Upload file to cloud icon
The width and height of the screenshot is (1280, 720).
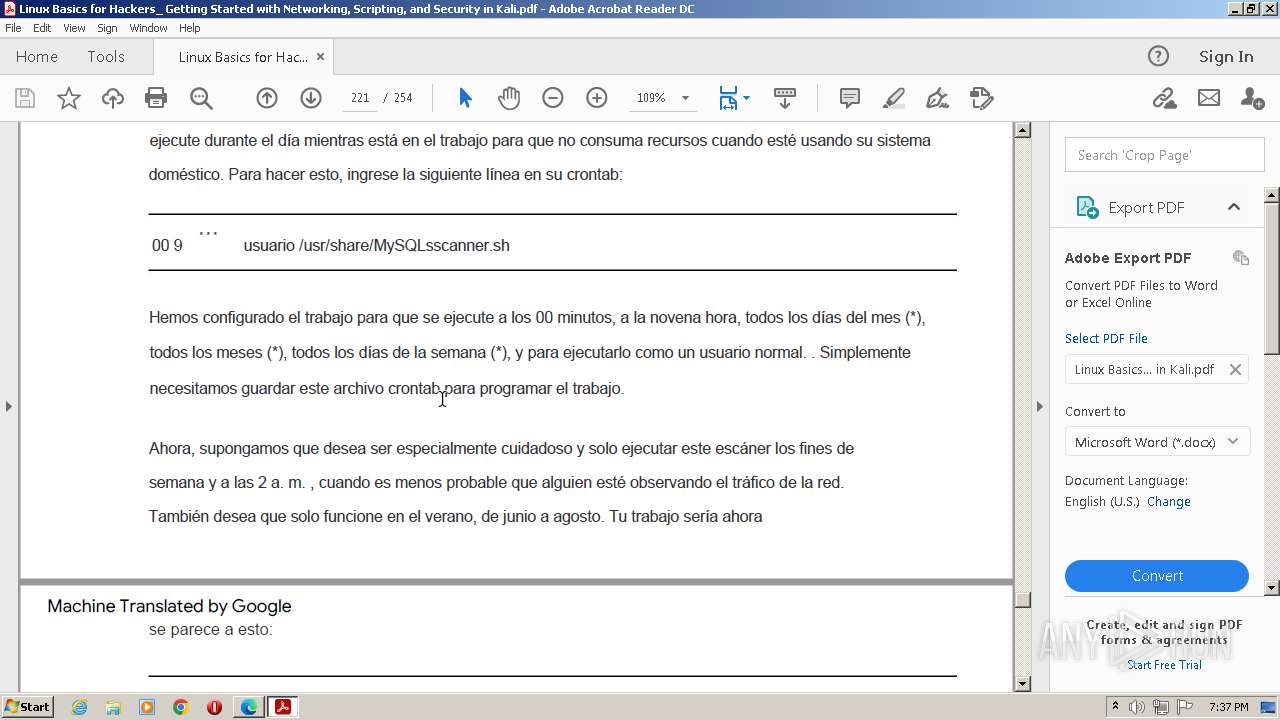(x=113, y=98)
